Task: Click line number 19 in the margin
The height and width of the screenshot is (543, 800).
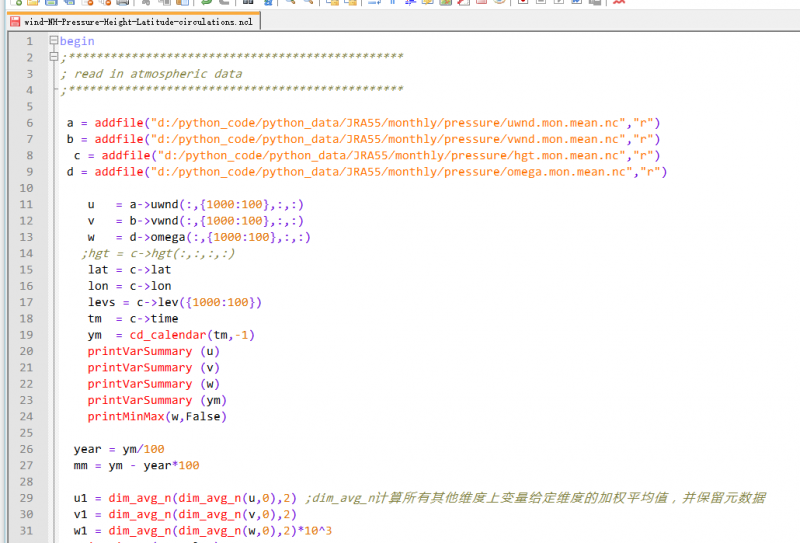Action: tap(27, 335)
